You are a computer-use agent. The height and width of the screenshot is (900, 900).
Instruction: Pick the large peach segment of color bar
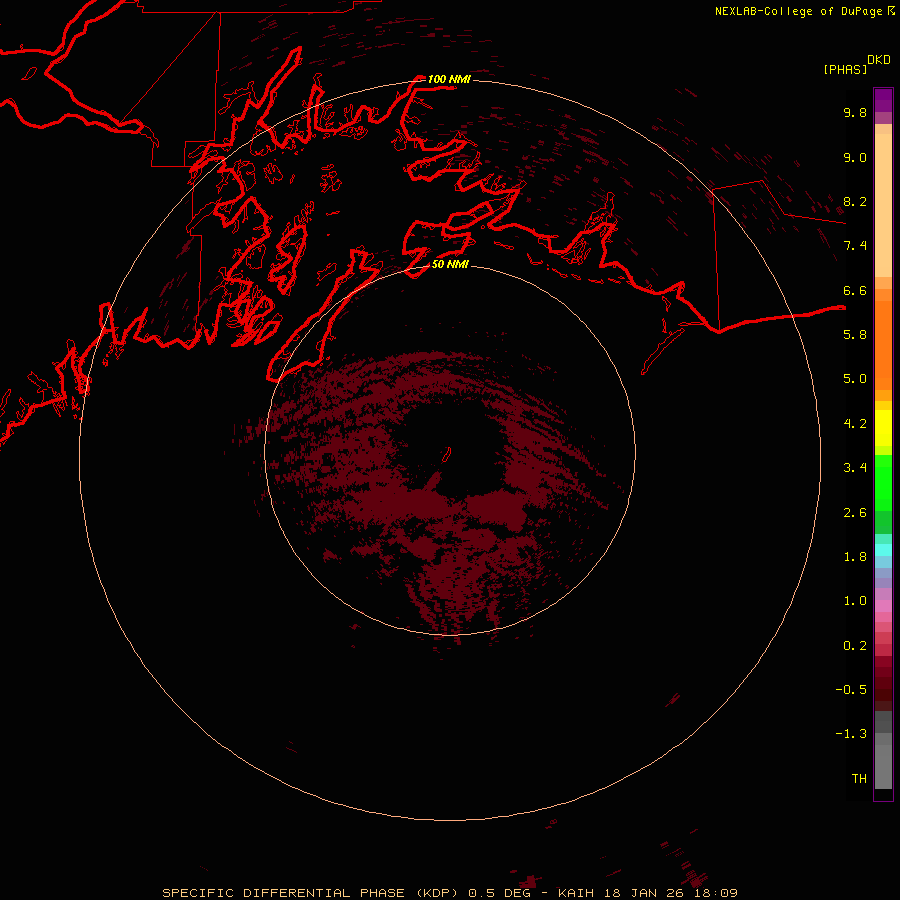pyautogui.click(x=883, y=205)
